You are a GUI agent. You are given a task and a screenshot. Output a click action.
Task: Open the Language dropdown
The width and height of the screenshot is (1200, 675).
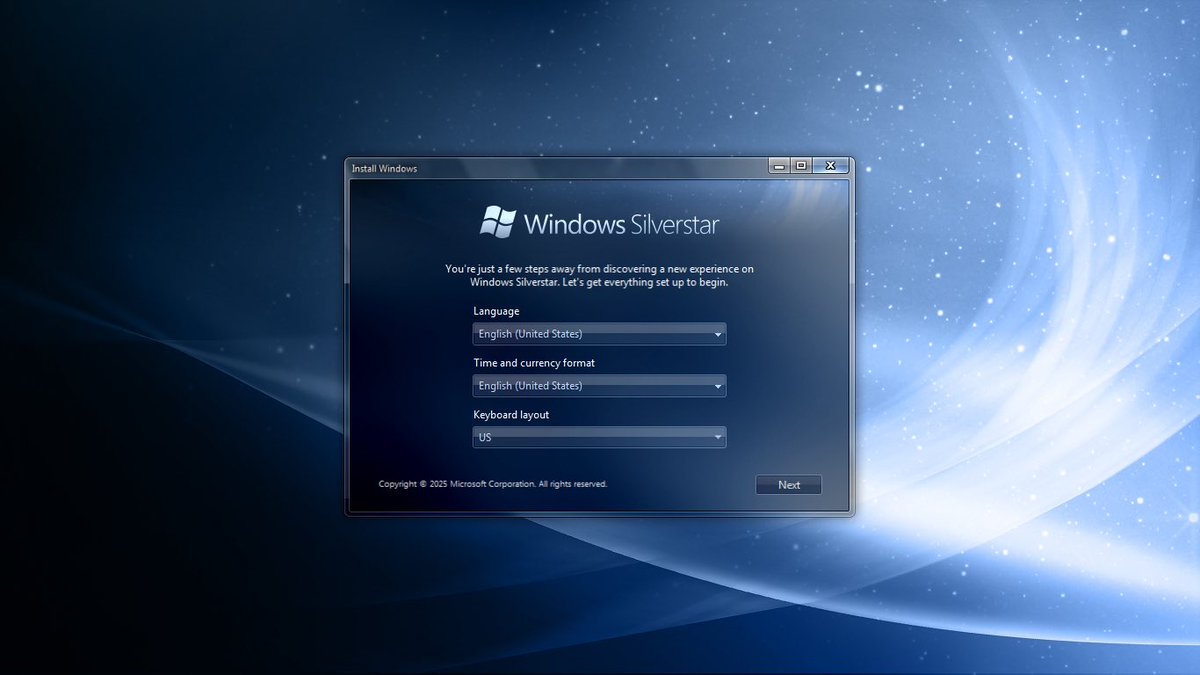click(x=599, y=334)
